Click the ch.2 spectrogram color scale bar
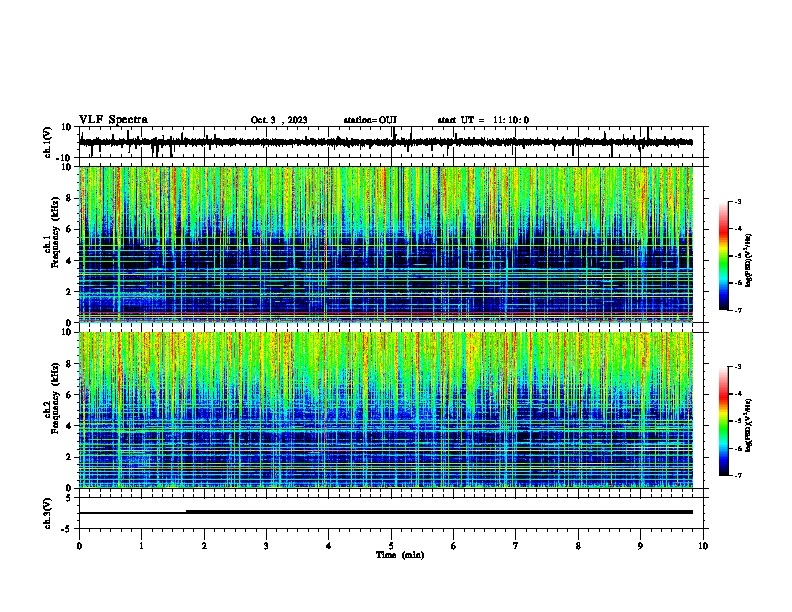 [x=724, y=421]
